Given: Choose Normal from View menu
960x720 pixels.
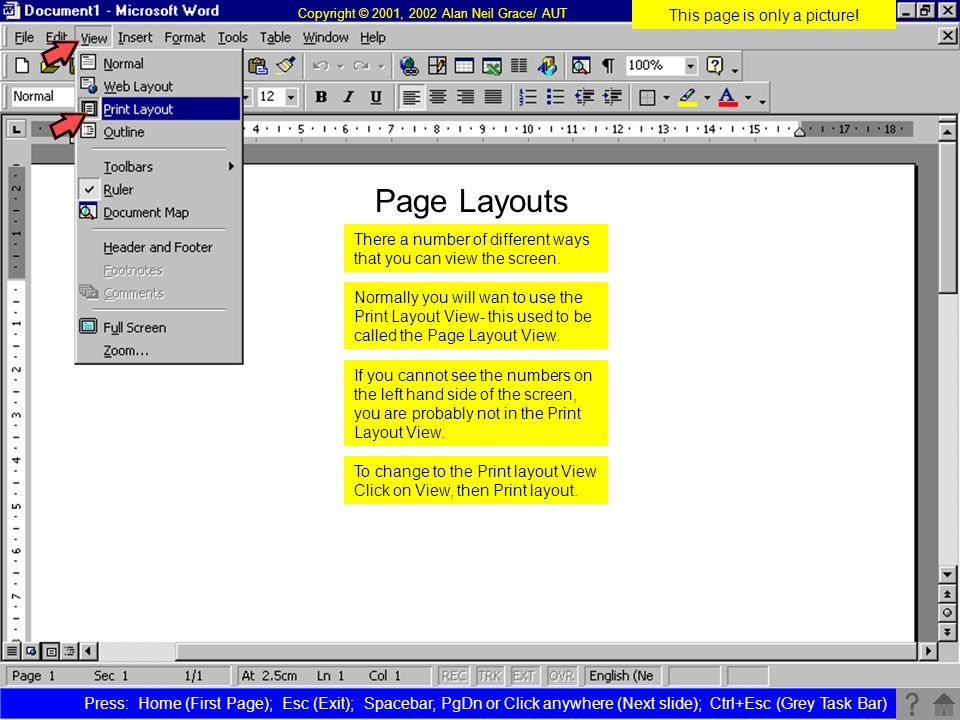Looking at the screenshot, I should pos(159,64).
